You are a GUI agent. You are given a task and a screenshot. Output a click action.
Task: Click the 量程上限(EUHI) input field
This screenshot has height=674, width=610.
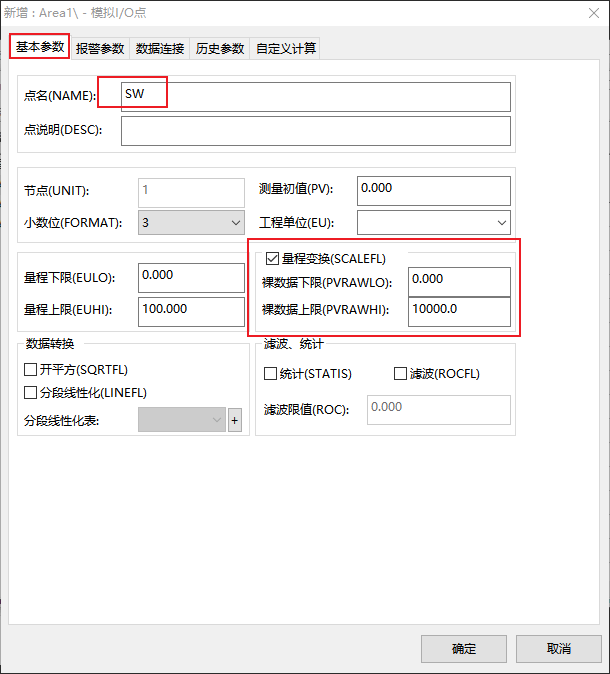(x=191, y=312)
